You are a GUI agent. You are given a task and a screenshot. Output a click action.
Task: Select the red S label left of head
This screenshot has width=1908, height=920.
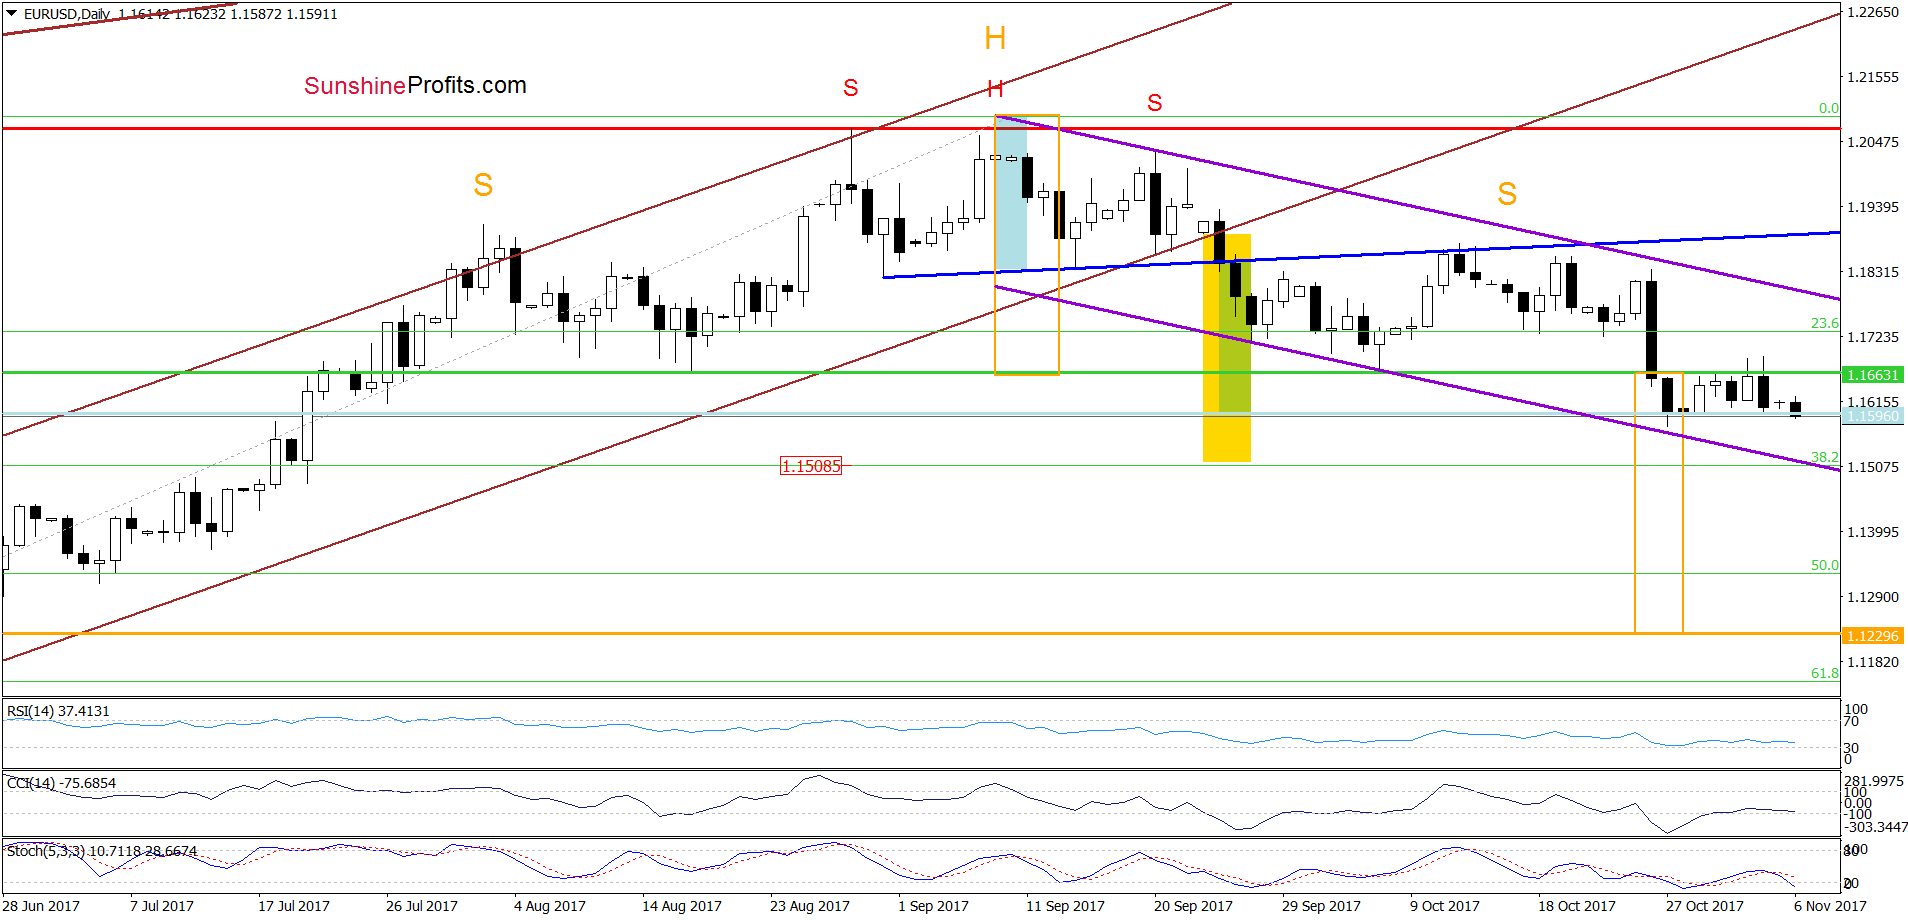click(x=851, y=88)
